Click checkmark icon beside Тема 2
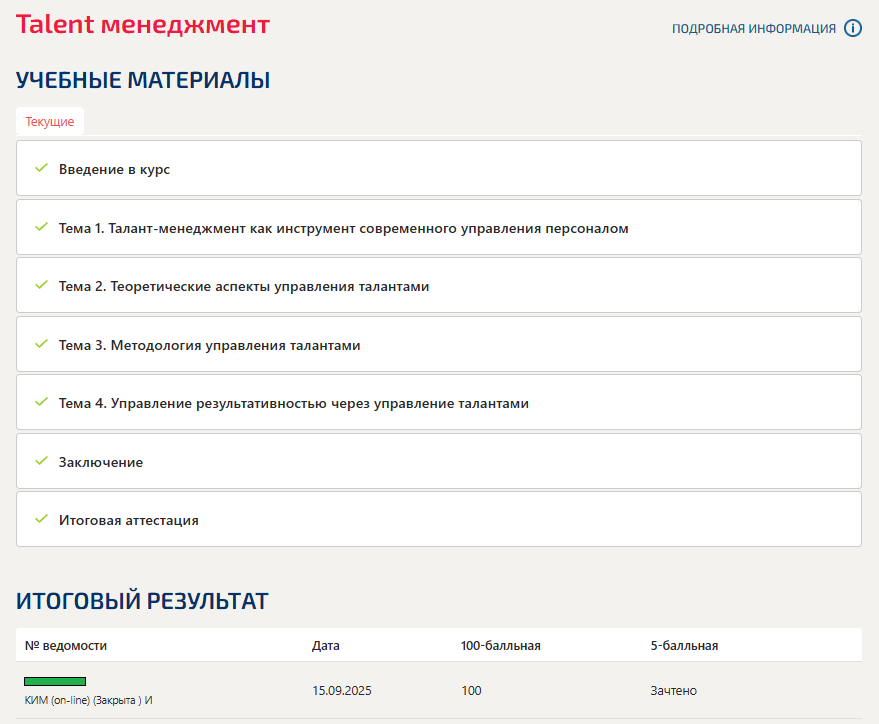This screenshot has width=879, height=724. point(41,285)
